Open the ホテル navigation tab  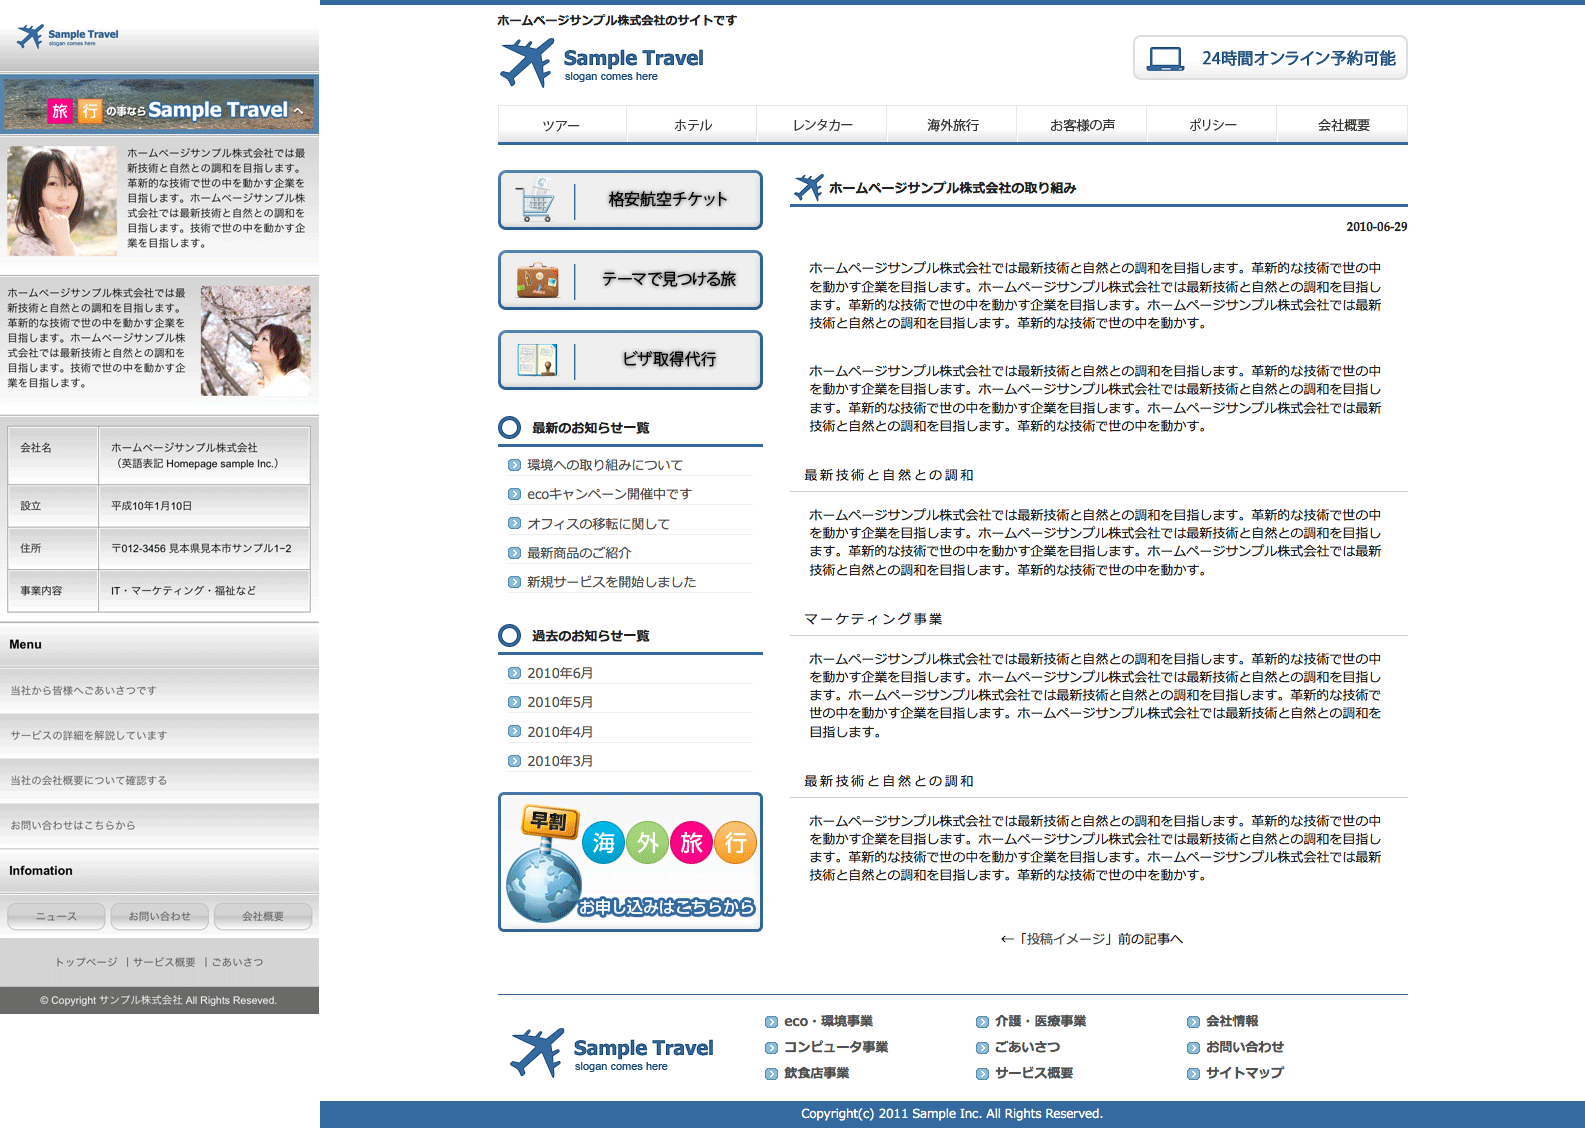pos(692,125)
